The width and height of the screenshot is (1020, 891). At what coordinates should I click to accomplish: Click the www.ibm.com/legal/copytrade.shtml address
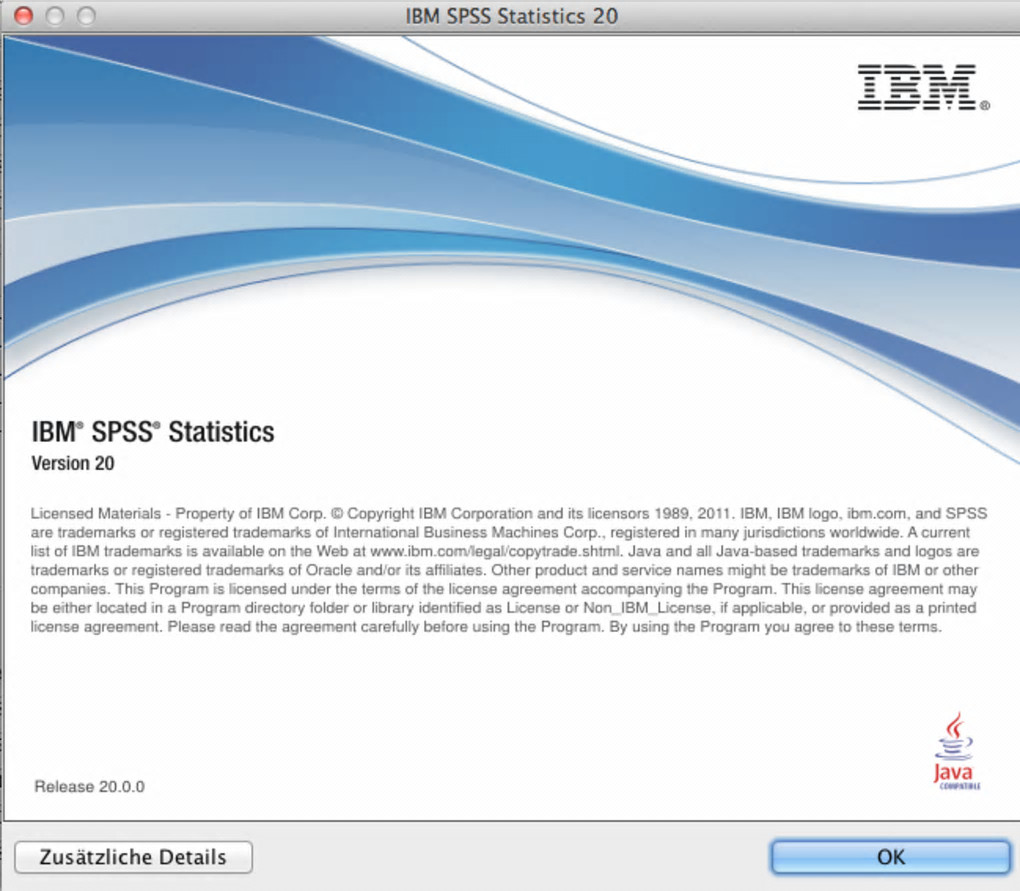[x=494, y=551]
